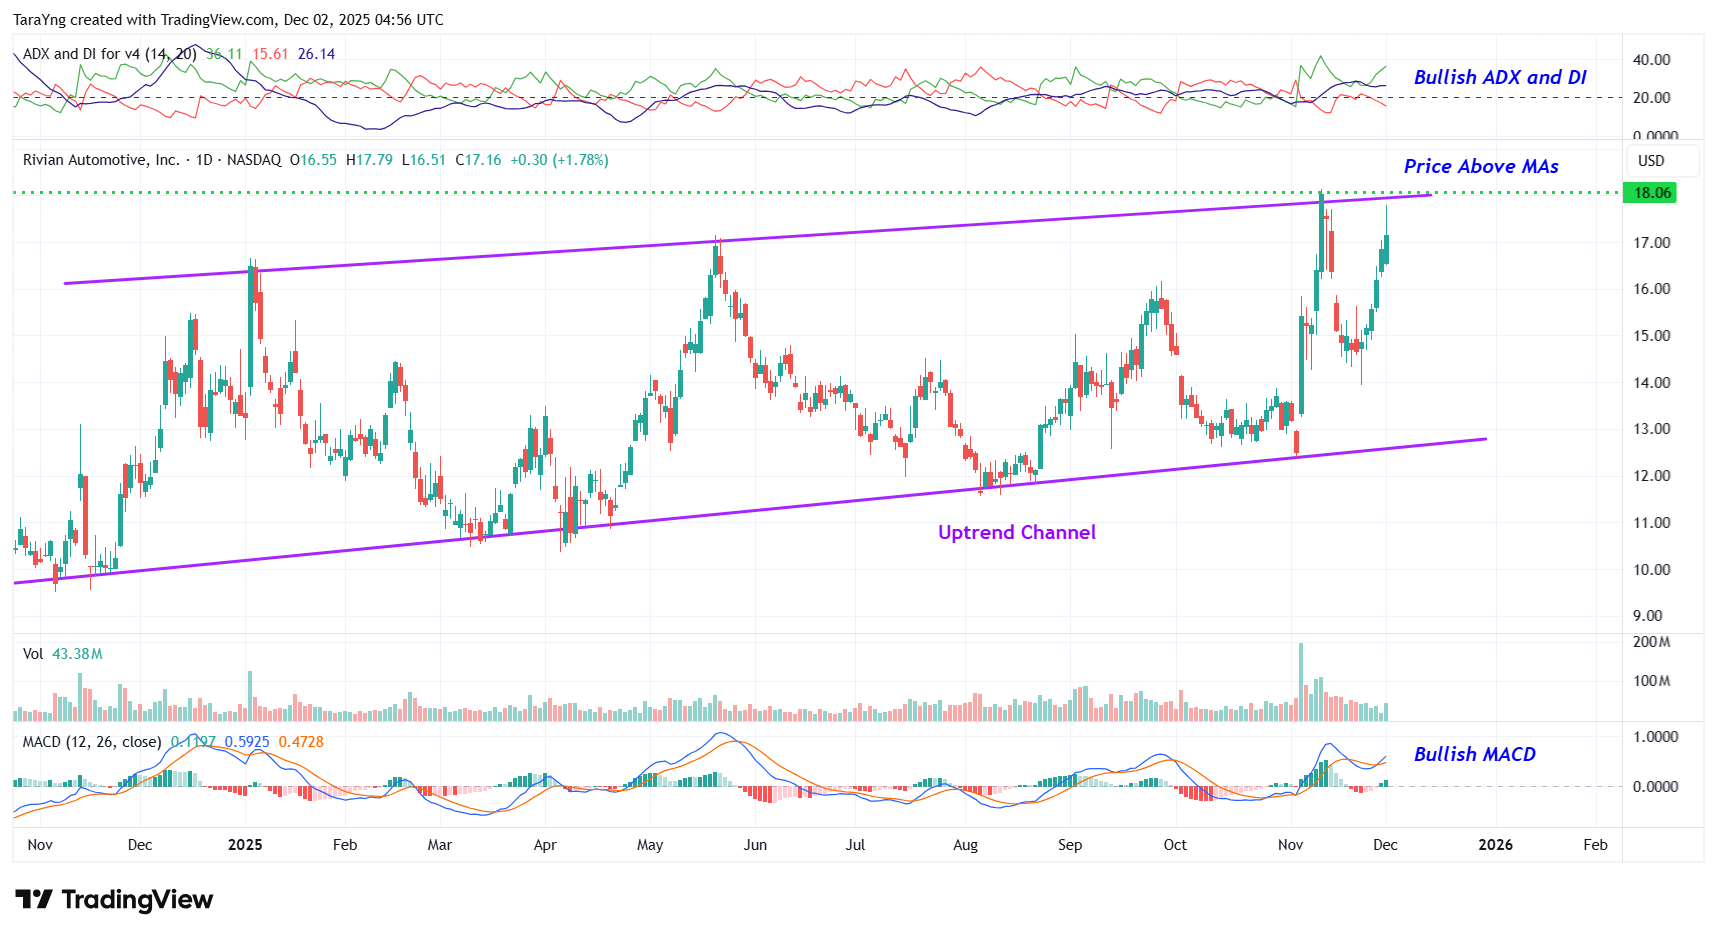Open the USD currency selector
The height and width of the screenshot is (937, 1717).
coord(1651,161)
